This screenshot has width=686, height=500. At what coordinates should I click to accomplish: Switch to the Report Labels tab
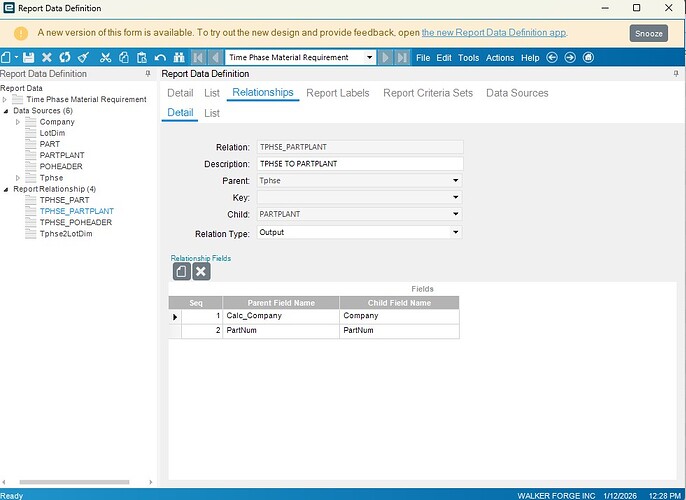pos(337,93)
